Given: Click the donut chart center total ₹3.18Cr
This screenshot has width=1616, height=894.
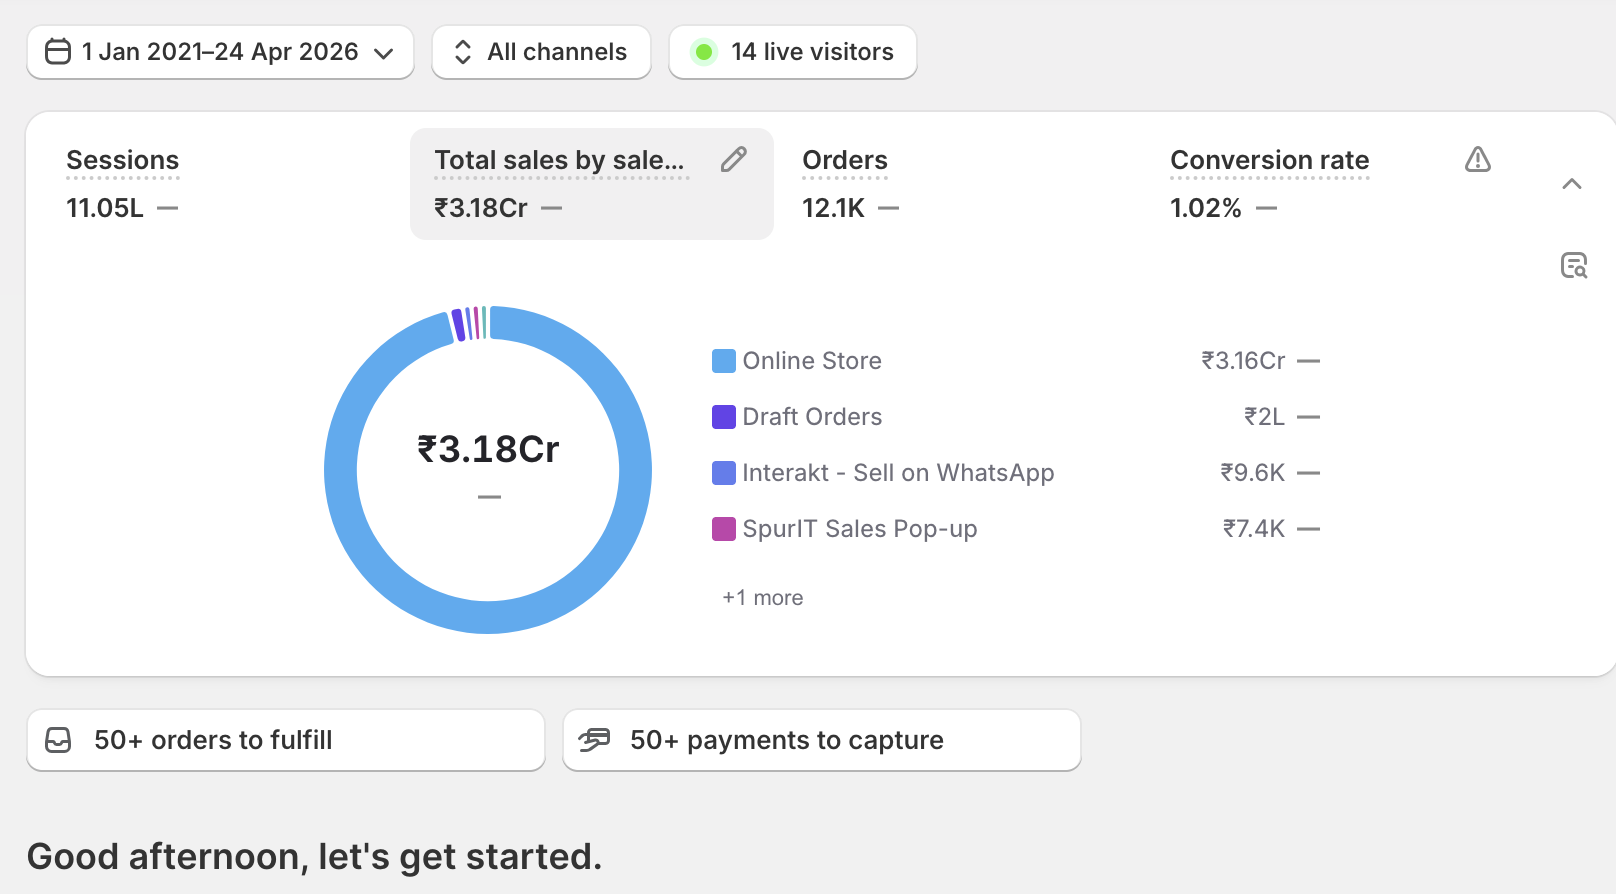Looking at the screenshot, I should (488, 450).
